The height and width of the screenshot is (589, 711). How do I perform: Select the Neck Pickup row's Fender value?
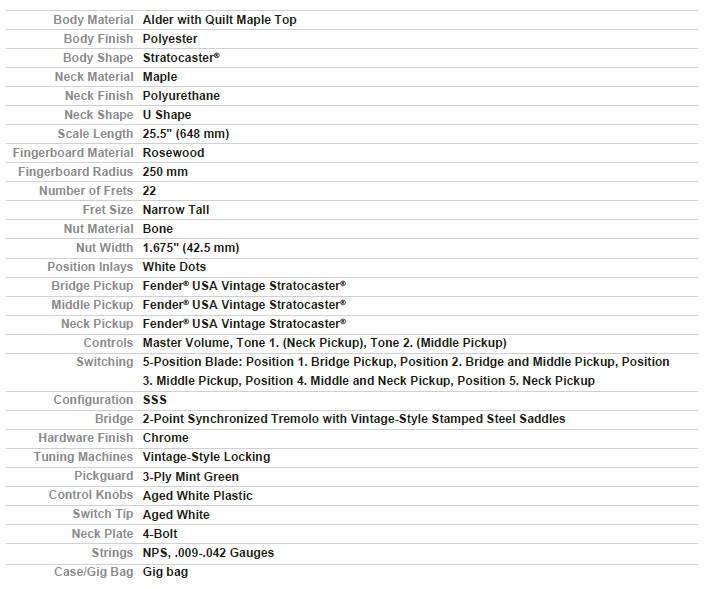tap(244, 325)
